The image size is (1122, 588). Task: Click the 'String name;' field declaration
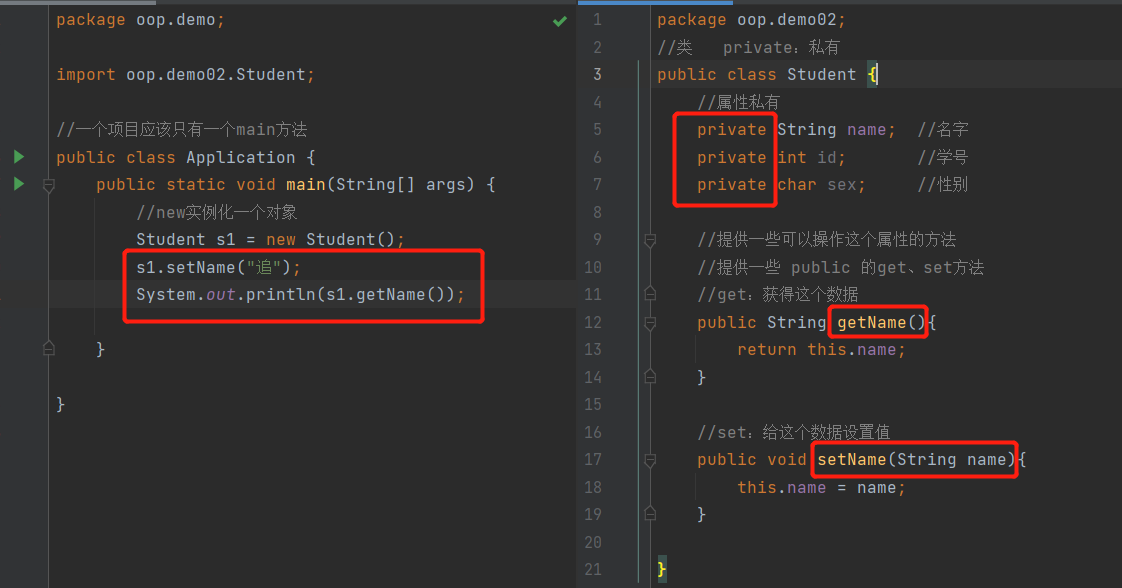point(836,129)
